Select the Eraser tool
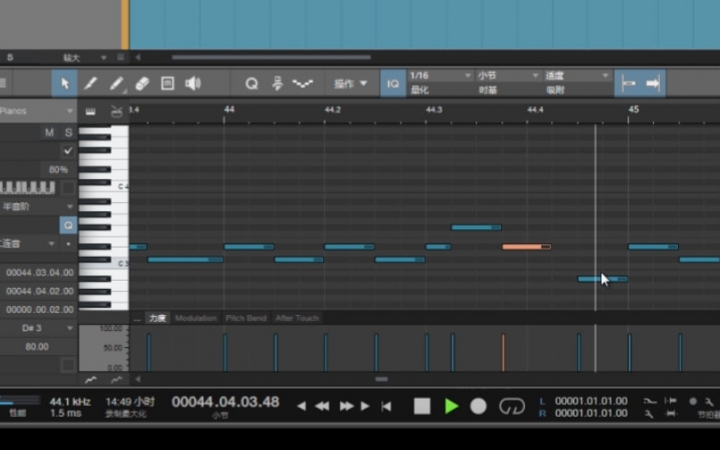The height and width of the screenshot is (450, 720). pyautogui.click(x=142, y=84)
